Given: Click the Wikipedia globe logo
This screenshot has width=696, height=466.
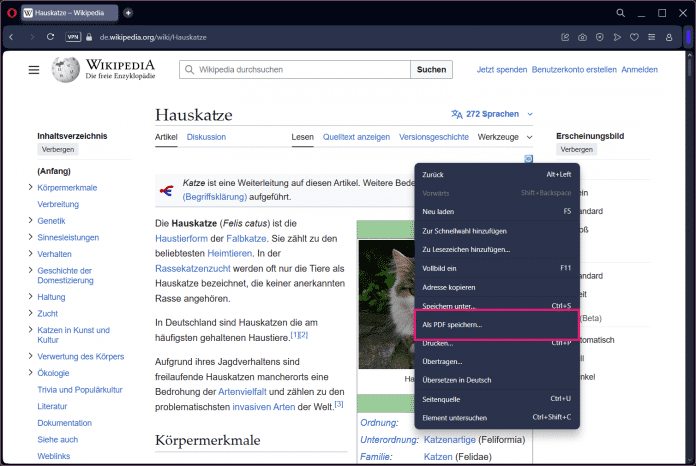Looking at the screenshot, I should [x=65, y=70].
